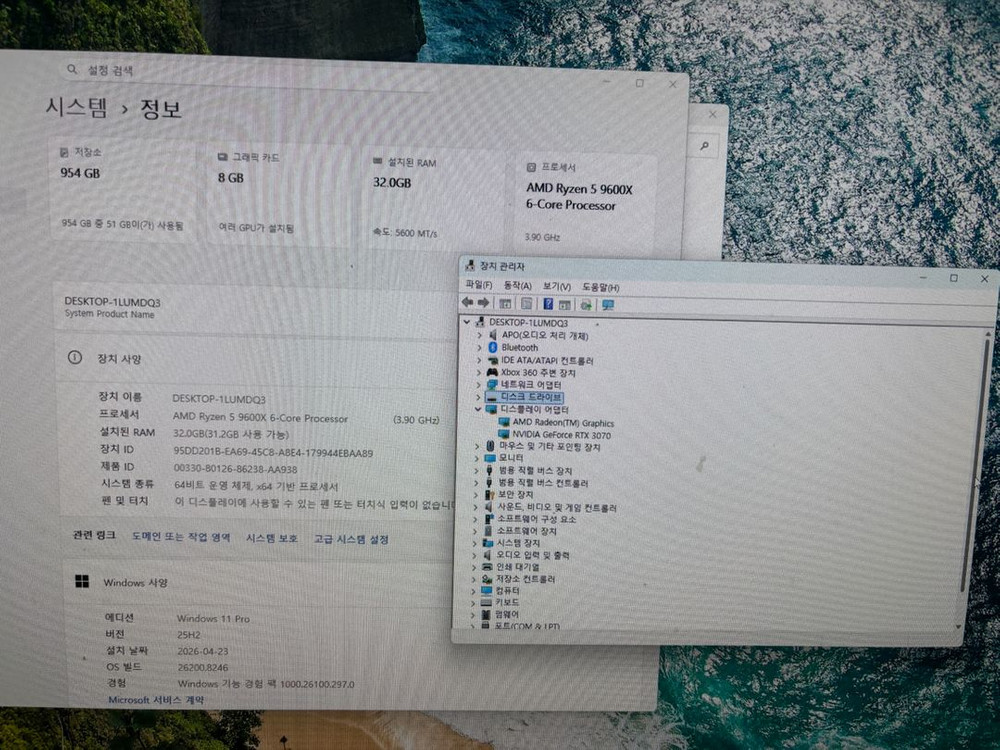Open Properties using the Device Manager toolbar icon
This screenshot has width=1000, height=750.
[x=526, y=304]
